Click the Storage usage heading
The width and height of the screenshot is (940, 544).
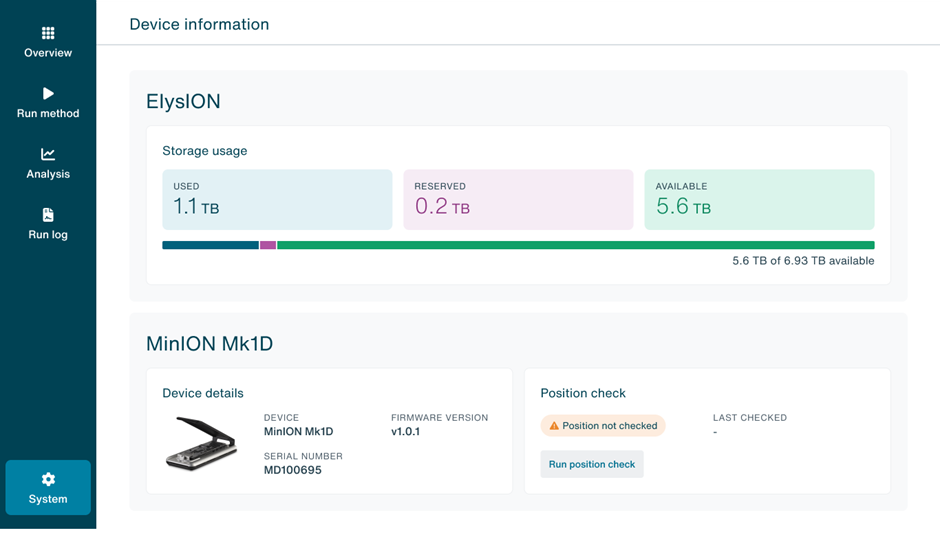[x=204, y=151]
